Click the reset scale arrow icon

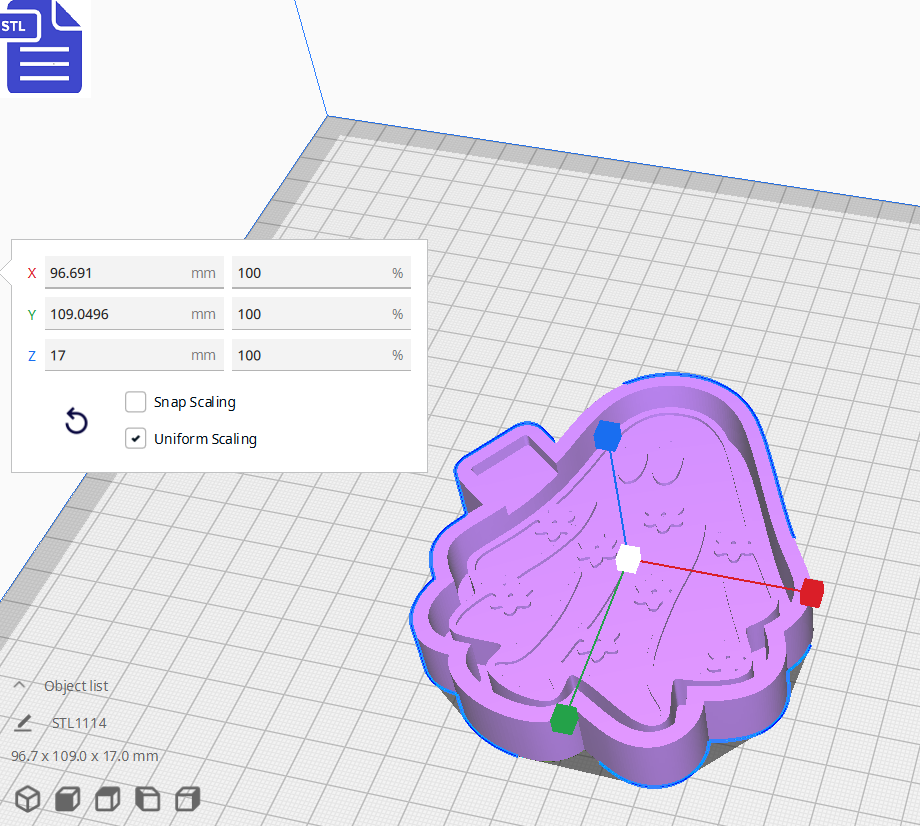75,421
